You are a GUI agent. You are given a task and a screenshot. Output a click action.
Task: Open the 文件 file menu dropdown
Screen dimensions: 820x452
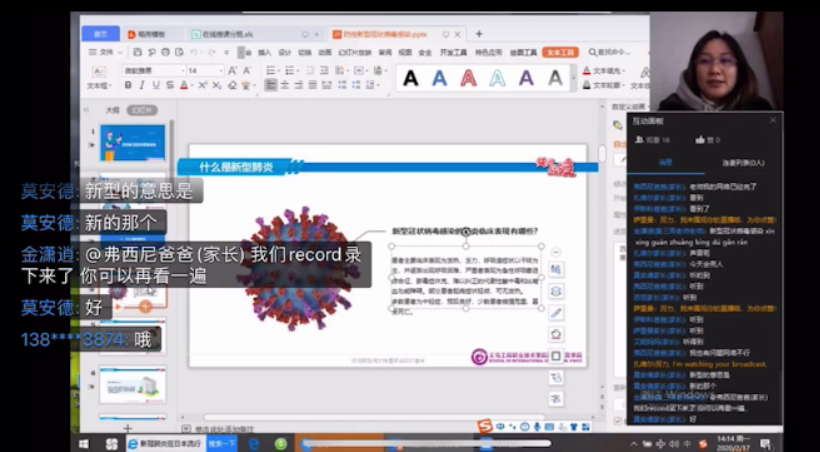tap(105, 52)
